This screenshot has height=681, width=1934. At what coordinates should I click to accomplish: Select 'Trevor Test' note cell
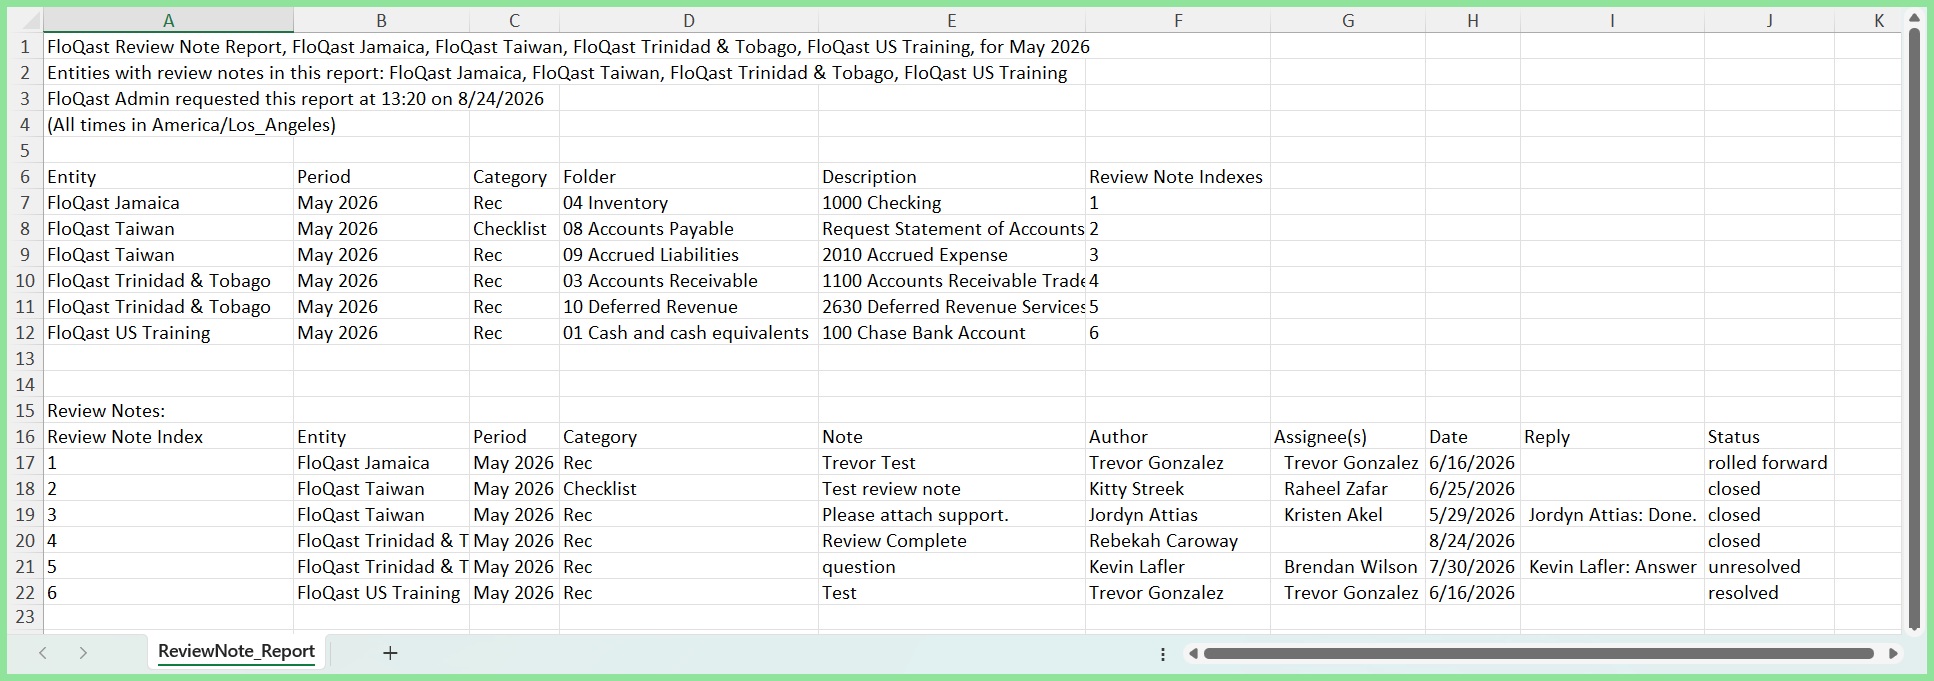pyautogui.click(x=951, y=463)
